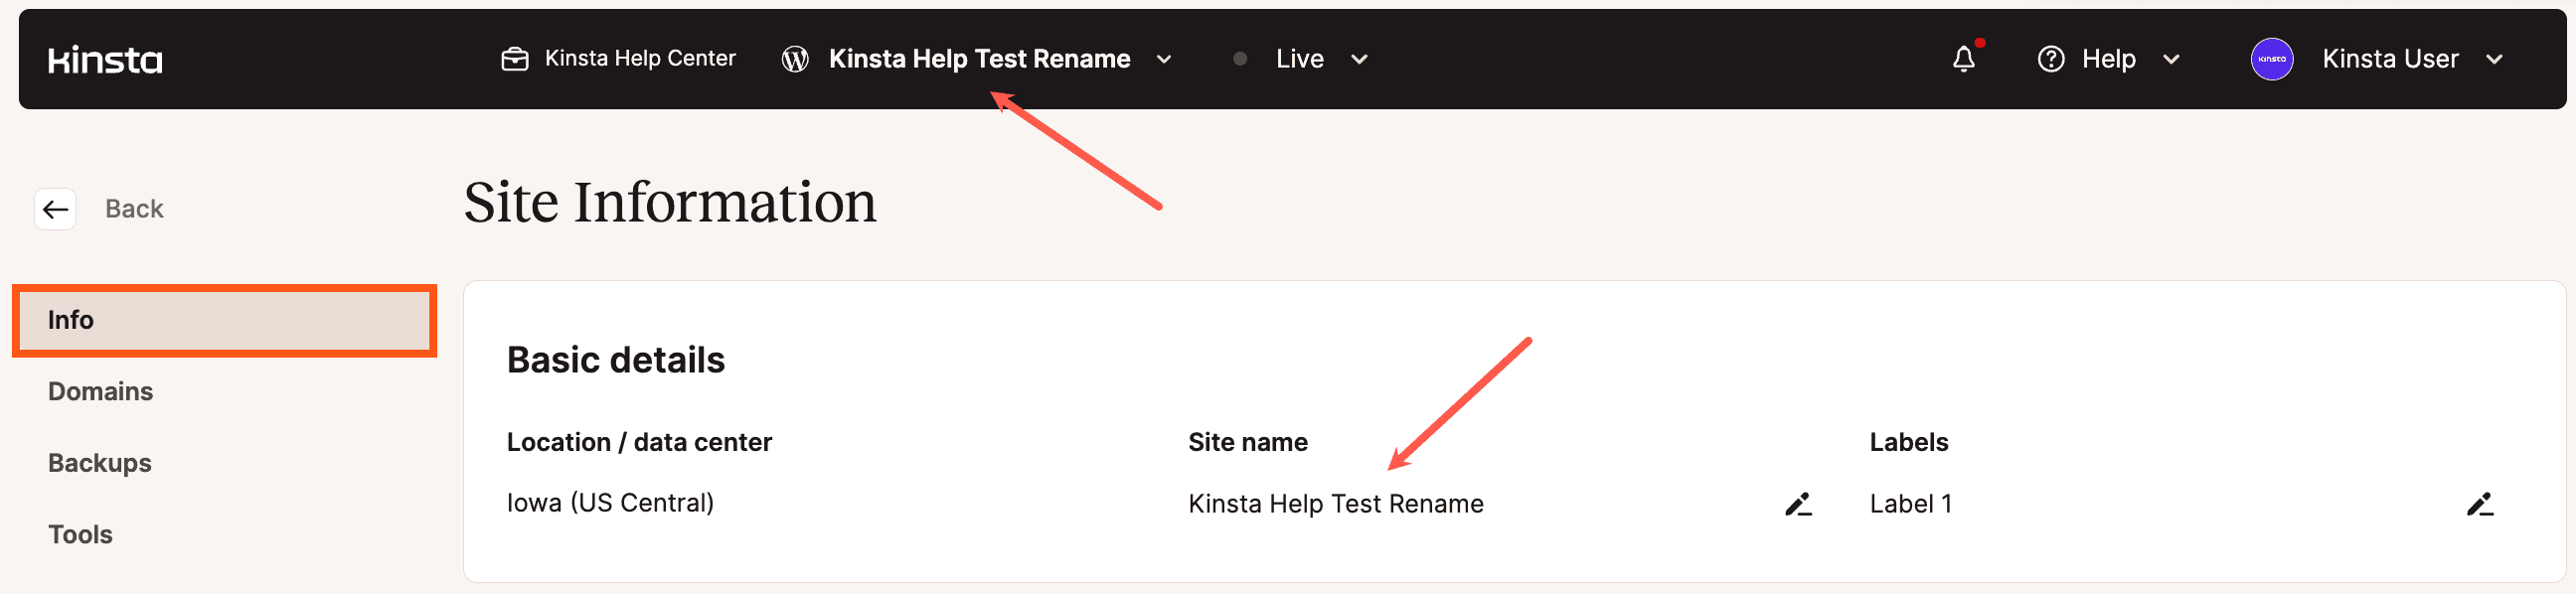Click the back arrow icon
The image size is (2576, 594).
(56, 209)
